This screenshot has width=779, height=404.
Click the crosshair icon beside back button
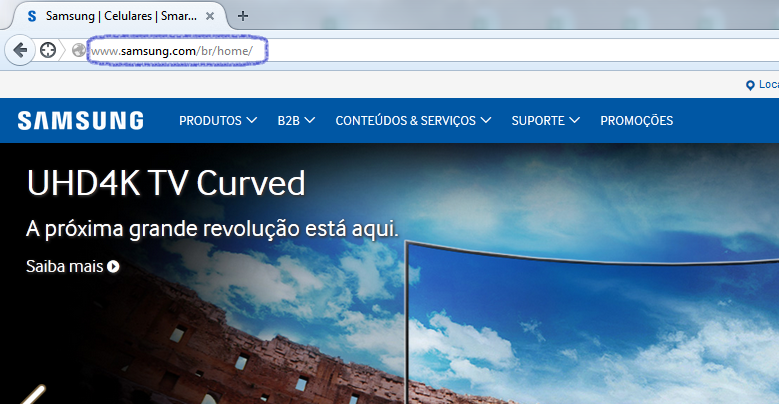48,50
